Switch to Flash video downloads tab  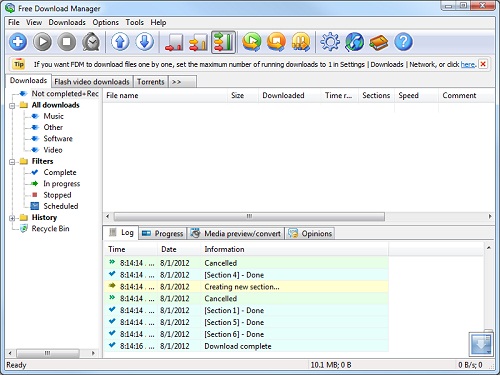[x=92, y=82]
